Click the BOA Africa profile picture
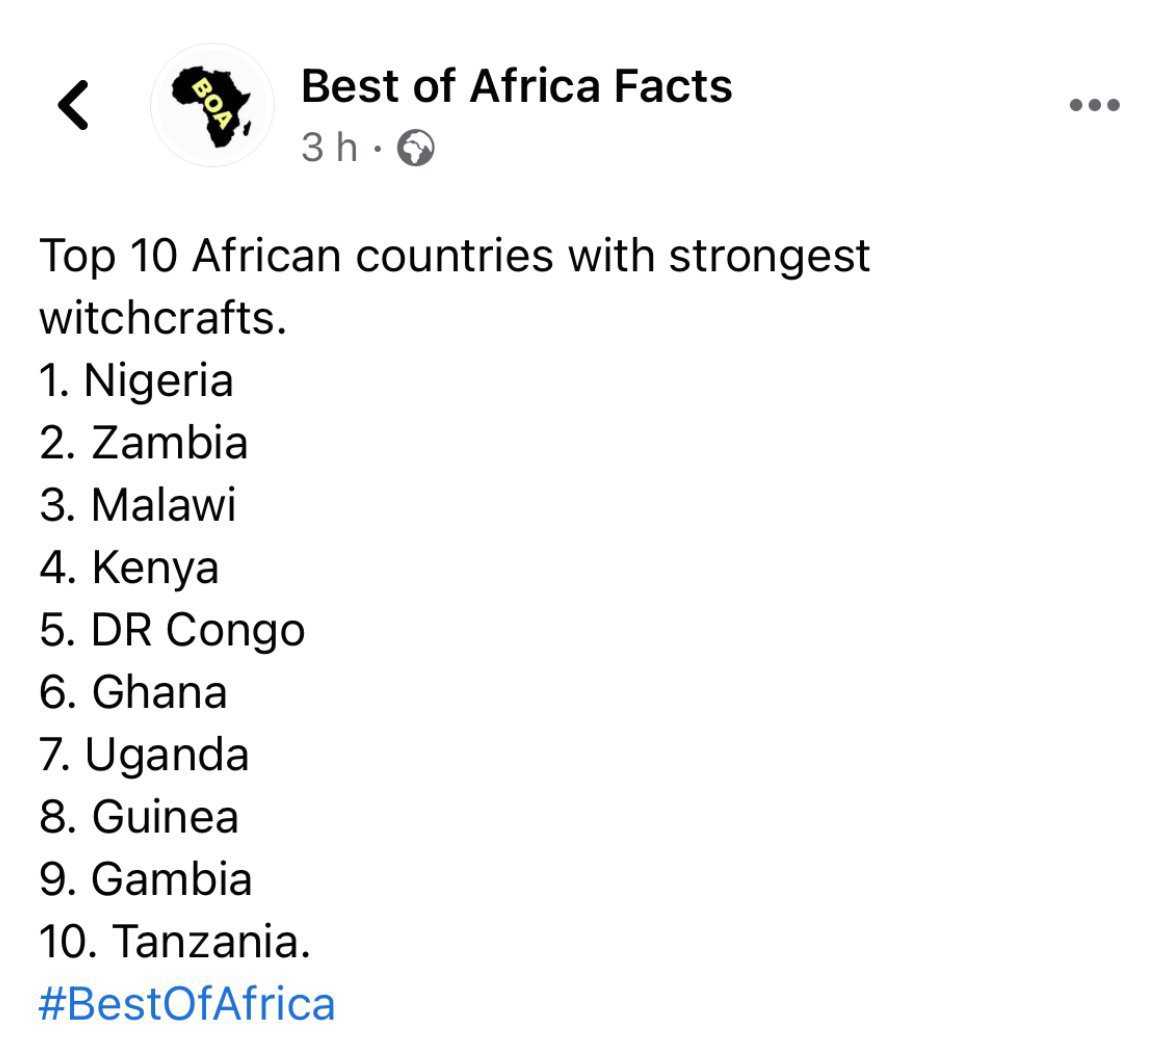The image size is (1170, 1063). 212,105
